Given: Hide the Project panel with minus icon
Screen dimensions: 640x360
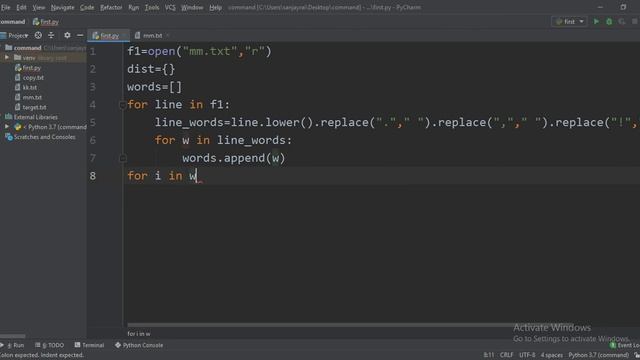Looking at the screenshot, I should pos(80,36).
